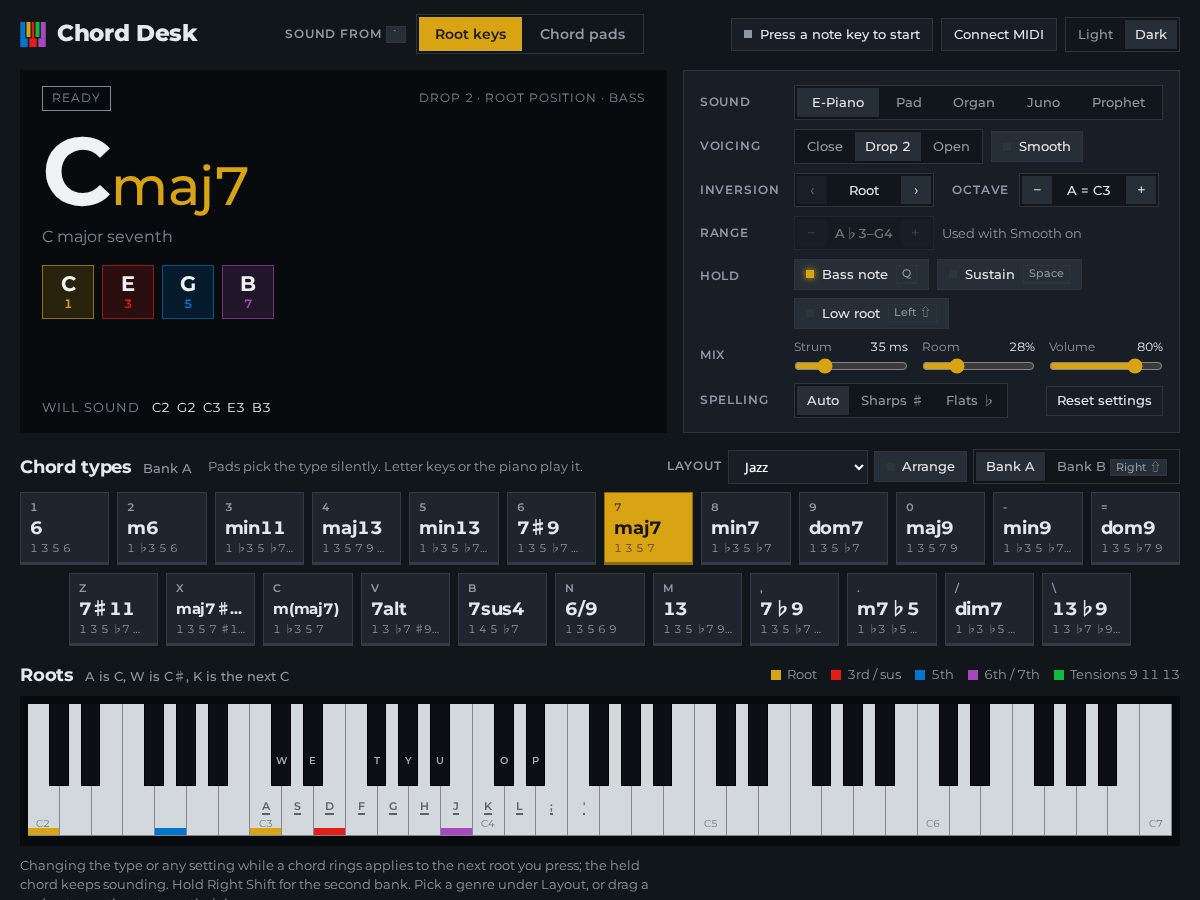This screenshot has height=900, width=1200.
Task: Click the C root note chip
Action: (x=68, y=292)
